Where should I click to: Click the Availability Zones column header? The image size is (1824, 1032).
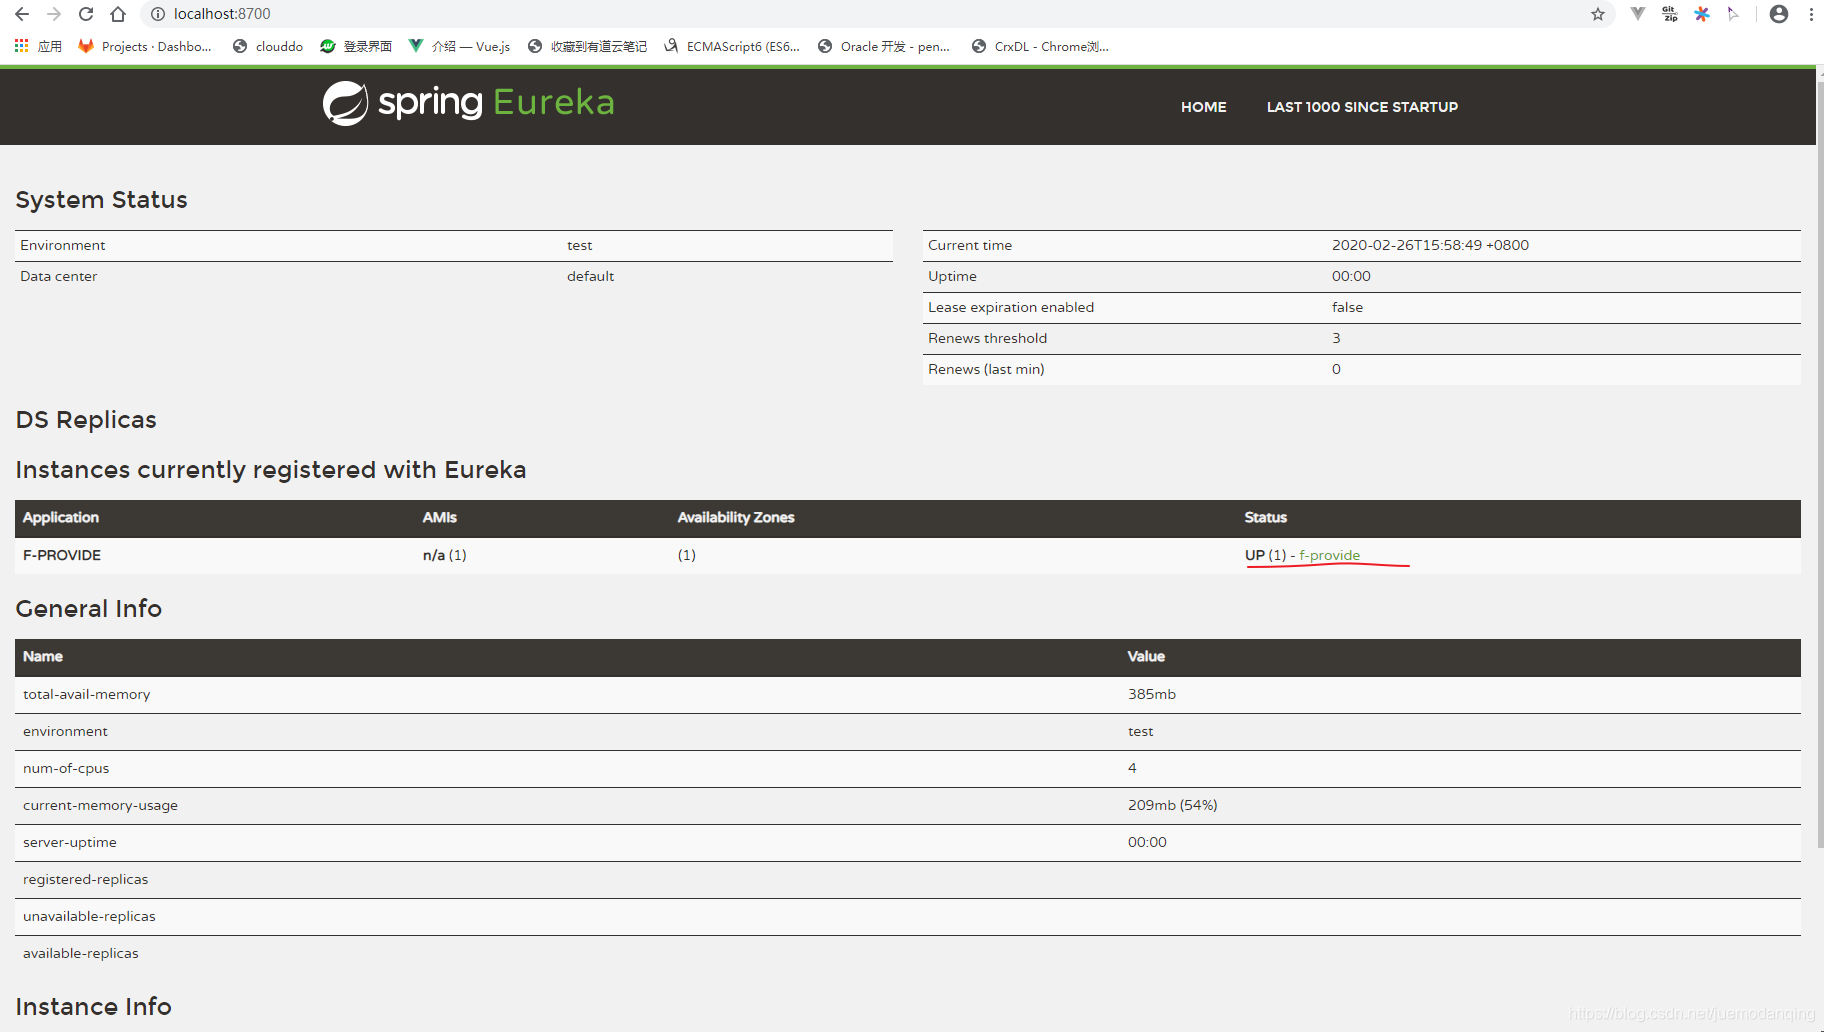click(x=736, y=517)
